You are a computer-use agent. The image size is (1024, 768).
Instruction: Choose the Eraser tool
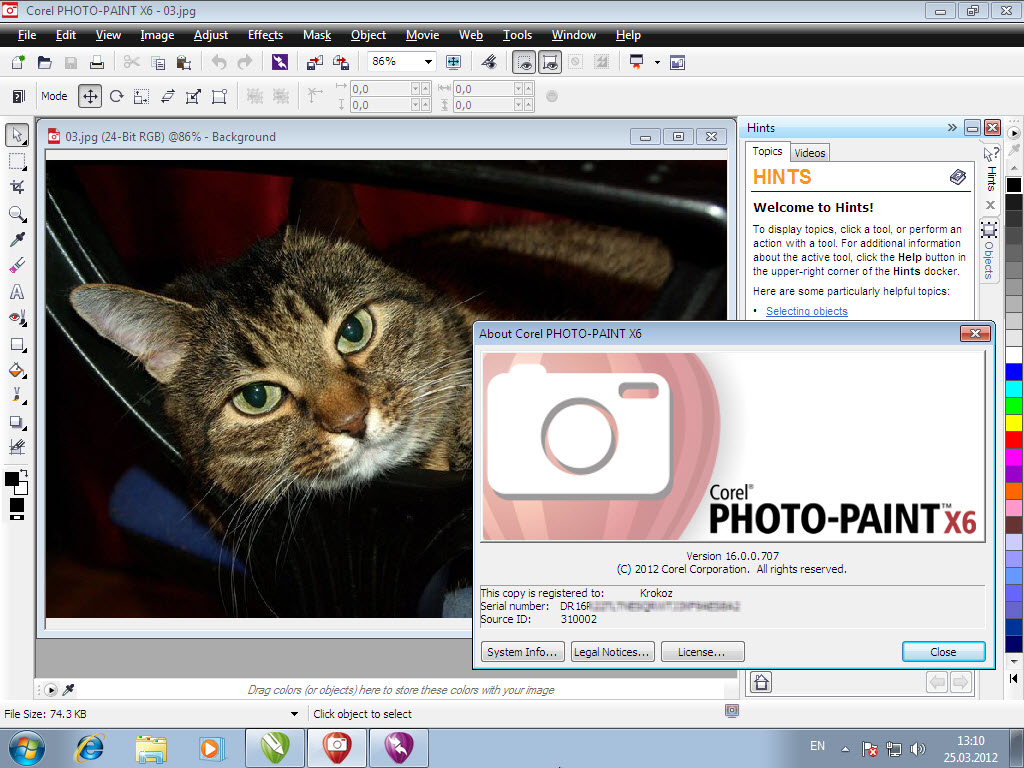(x=17, y=266)
